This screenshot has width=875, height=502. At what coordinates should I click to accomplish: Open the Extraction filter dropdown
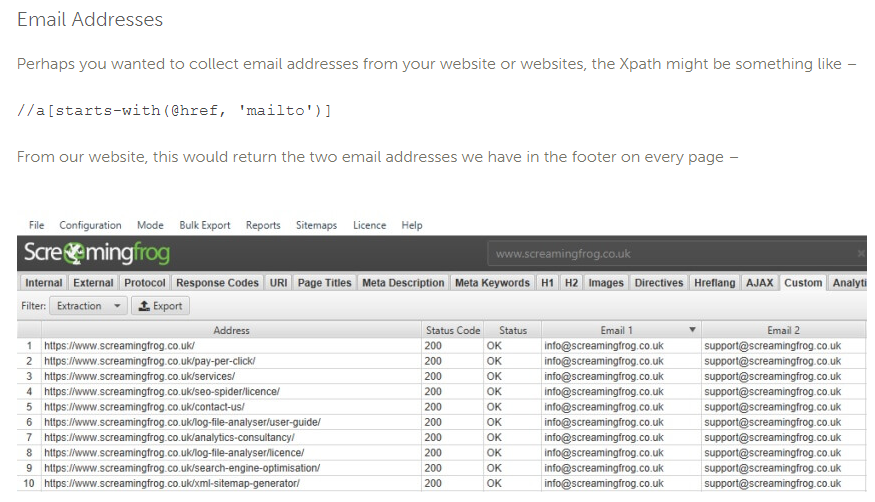pyautogui.click(x=88, y=306)
